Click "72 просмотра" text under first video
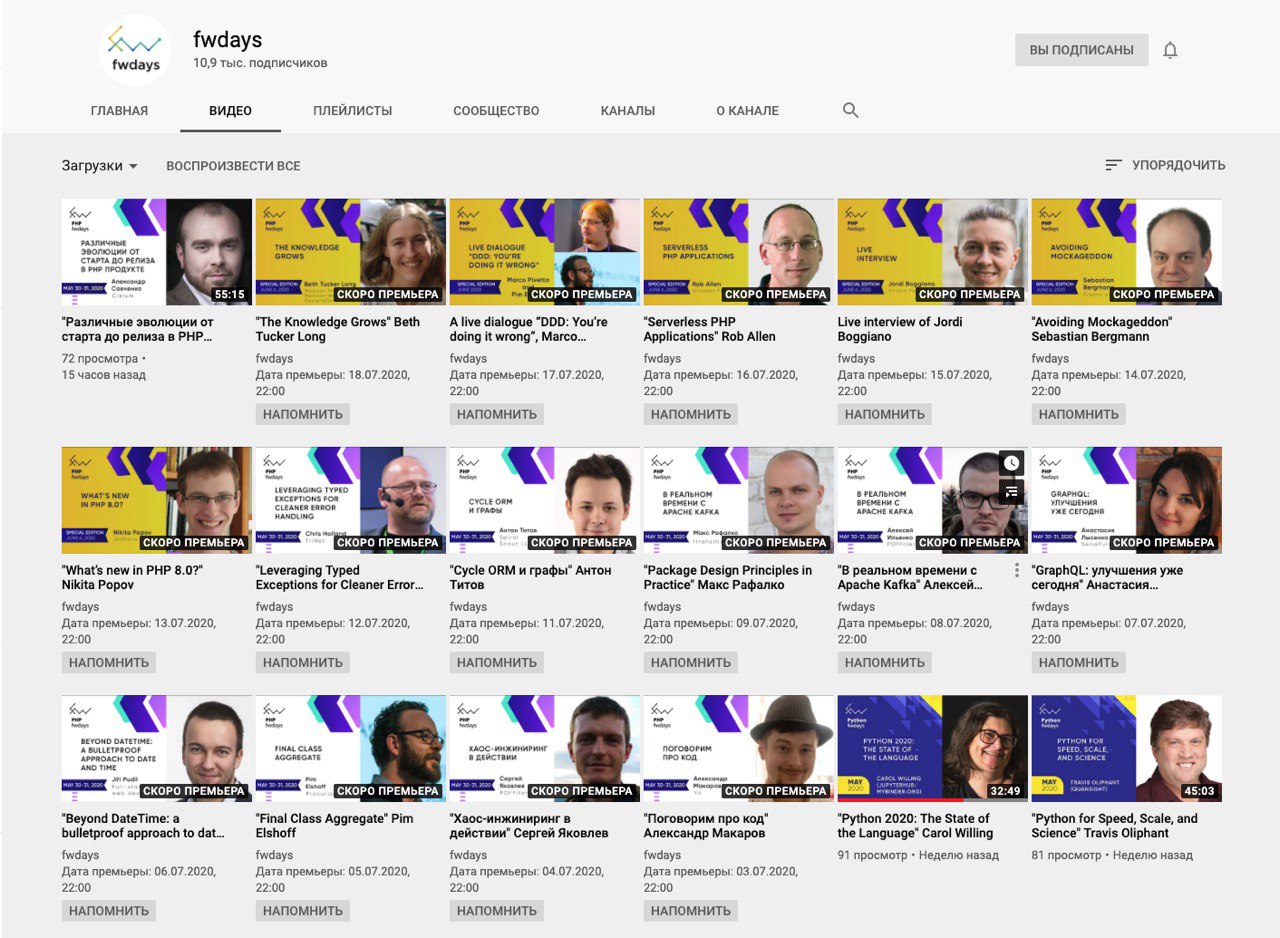The width and height of the screenshot is (1280, 938). 100,358
